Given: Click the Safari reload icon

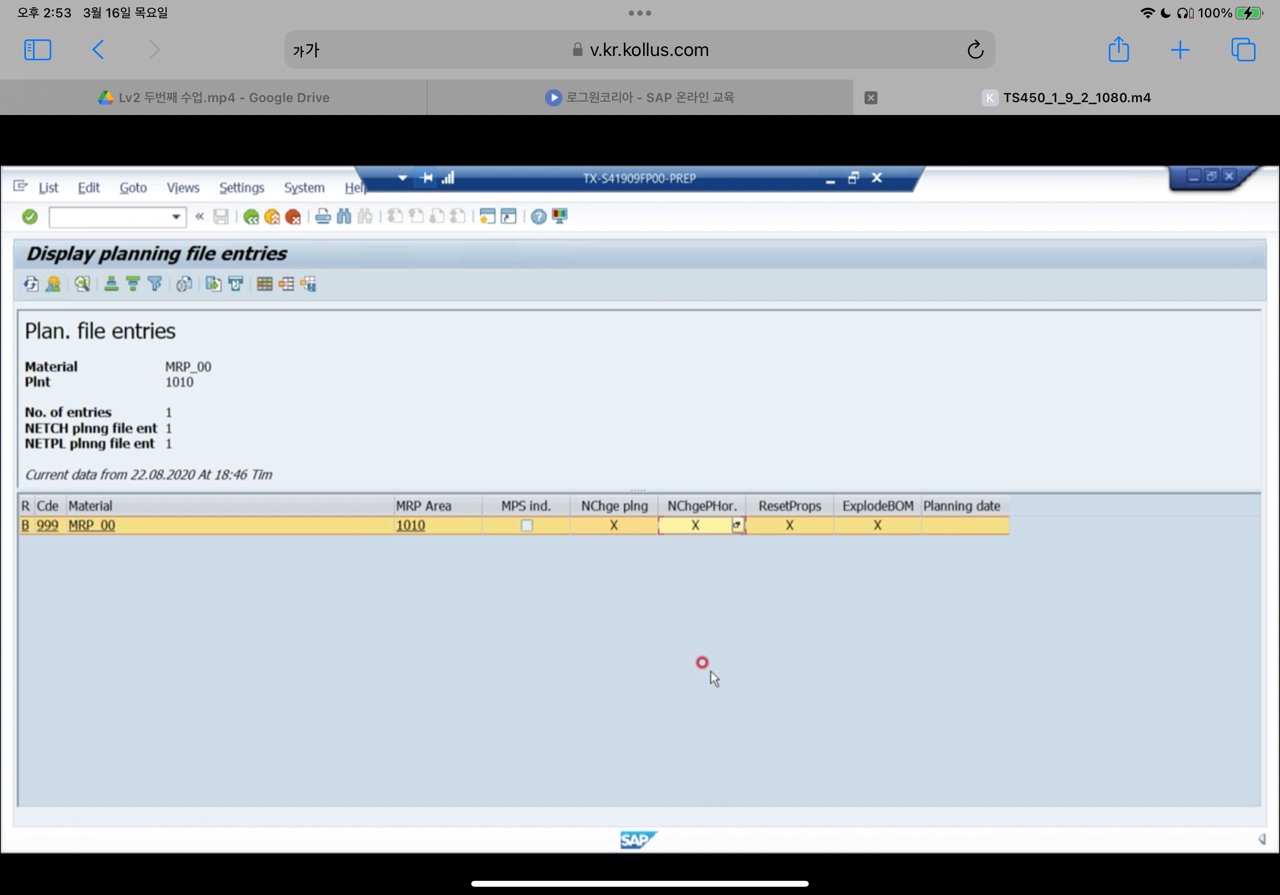Looking at the screenshot, I should point(975,50).
